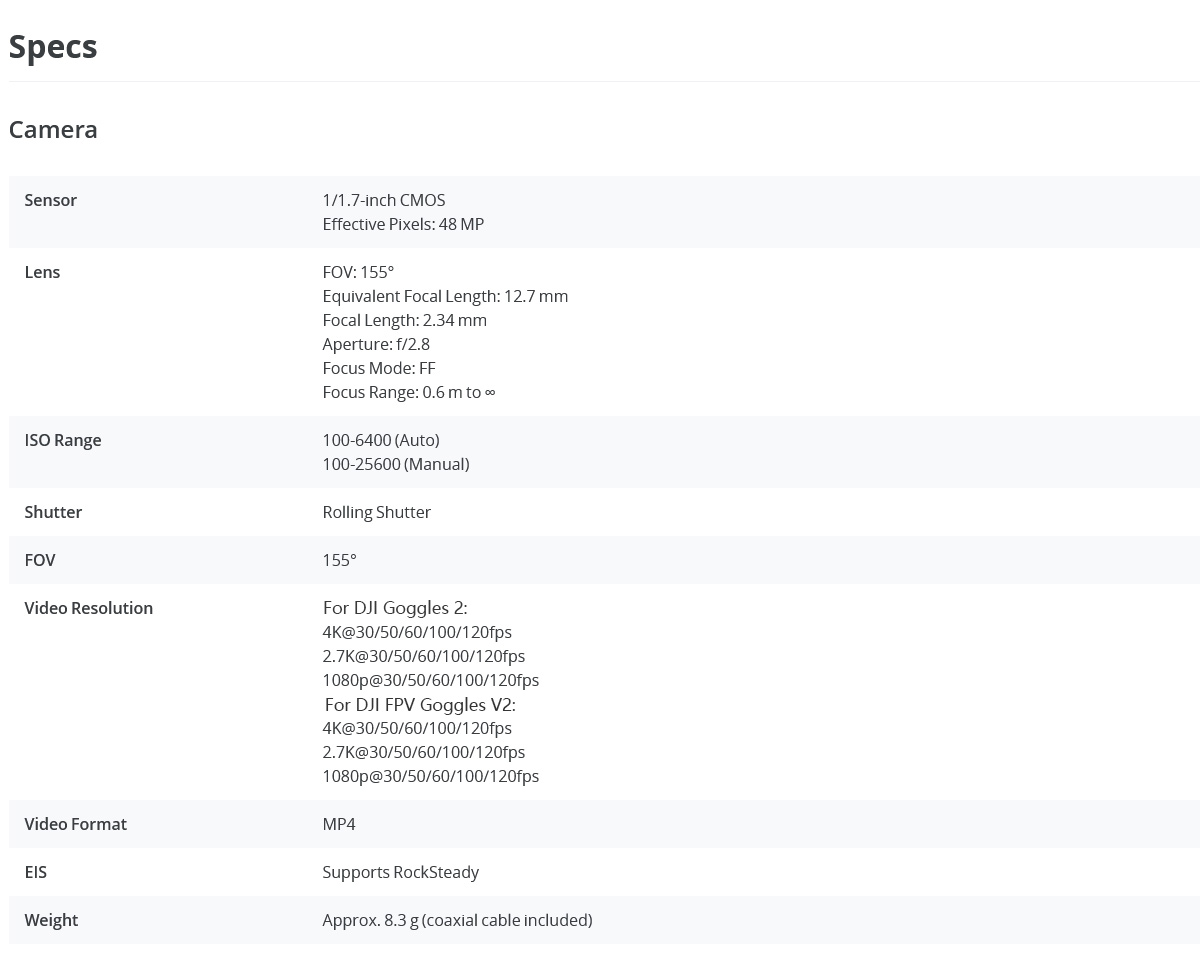
Task: Select the Sensor row label
Action: point(50,200)
